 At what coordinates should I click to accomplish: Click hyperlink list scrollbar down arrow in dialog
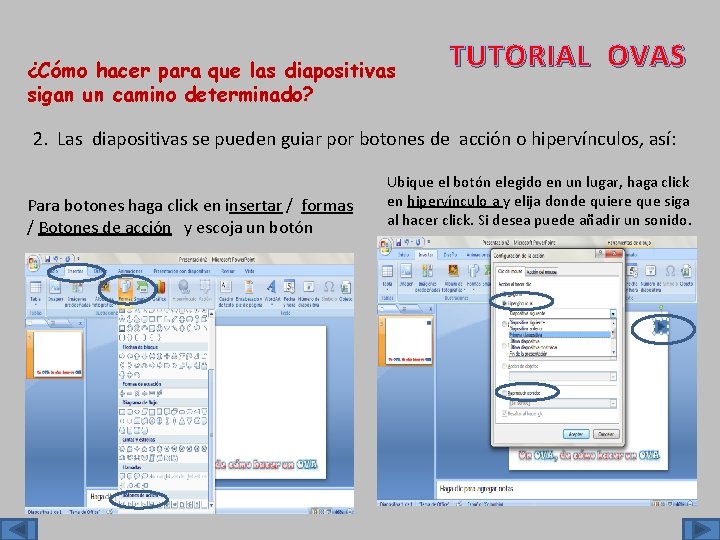pyautogui.click(x=613, y=353)
